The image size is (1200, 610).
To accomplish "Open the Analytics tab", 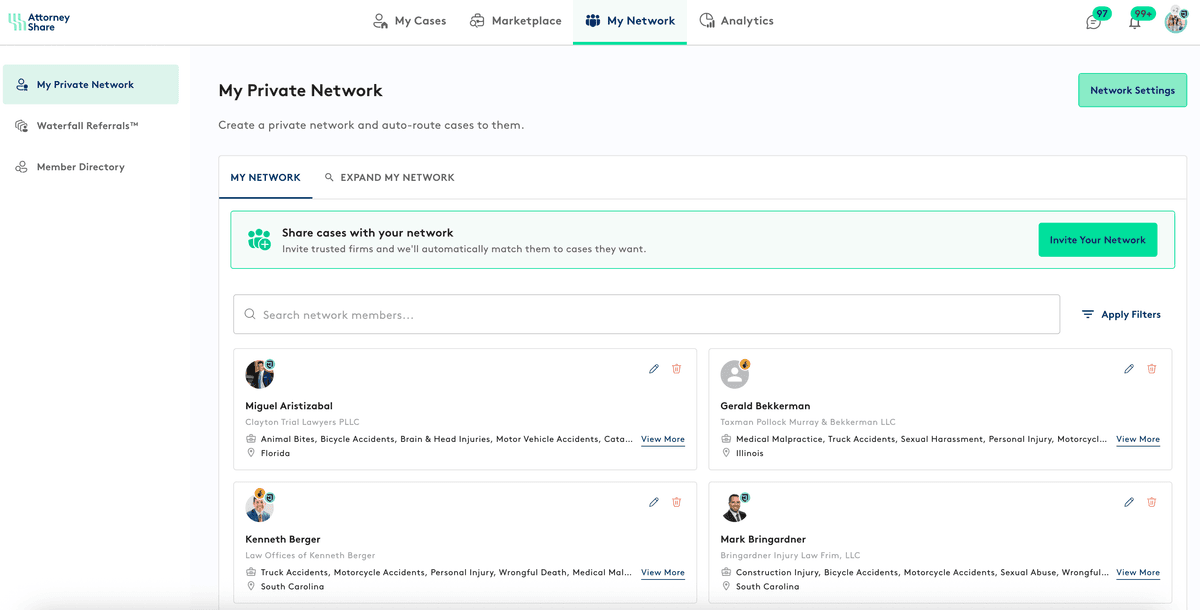I will click(736, 21).
